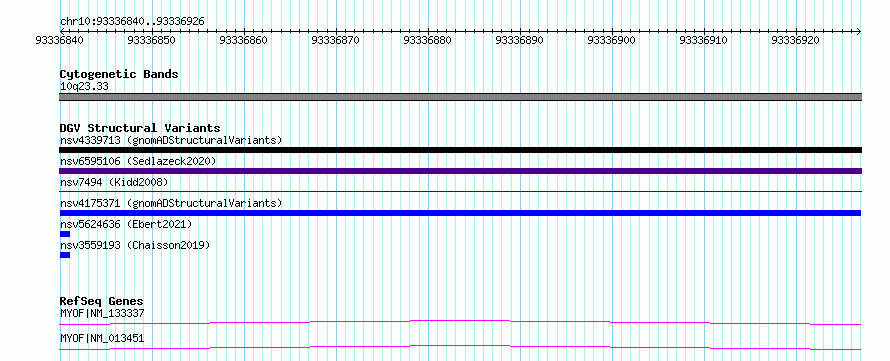Open the RefSeq Genes track title
This screenshot has width=890, height=361.
point(102,301)
